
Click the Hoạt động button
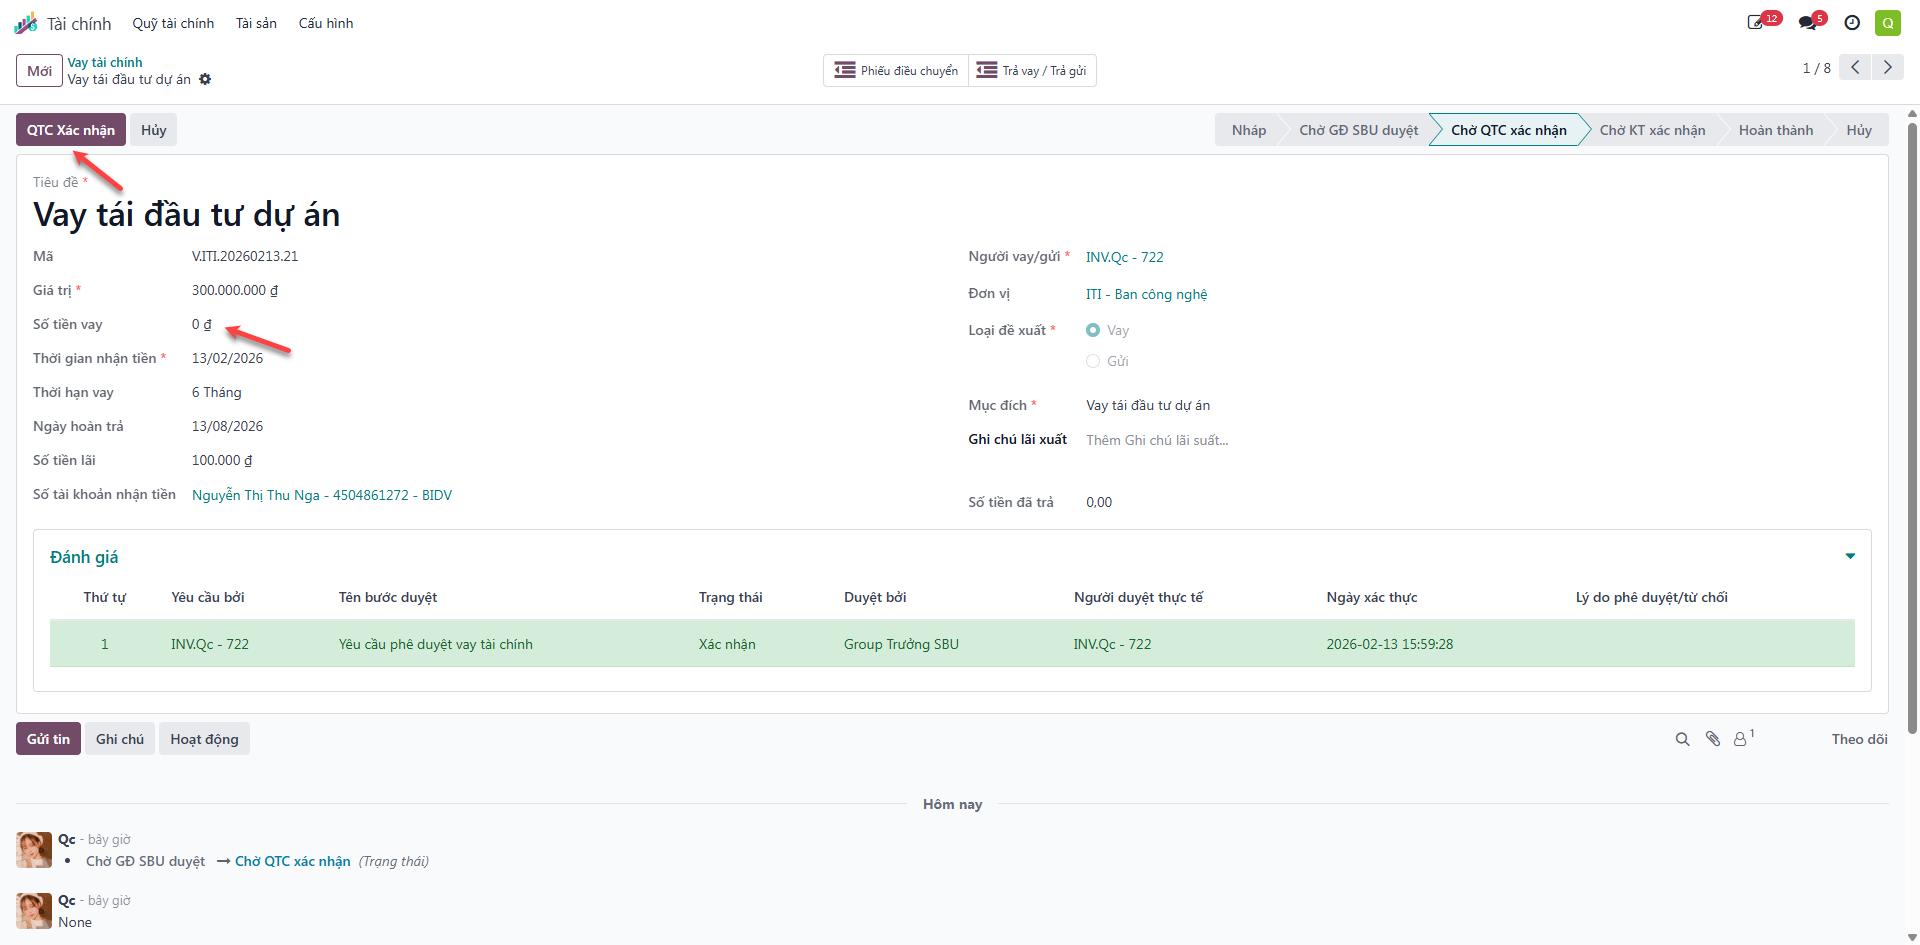pyautogui.click(x=204, y=739)
